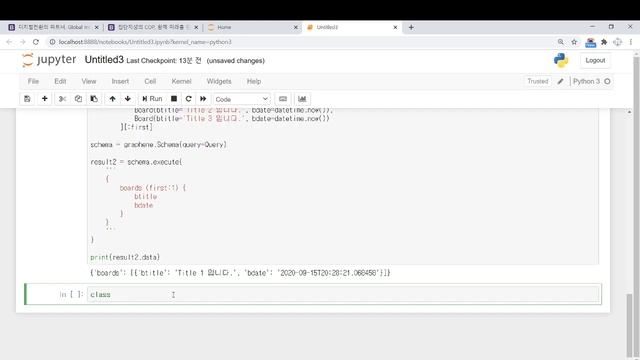Click the kernel idle circle indicator
This screenshot has height=360, width=640.
607,81
